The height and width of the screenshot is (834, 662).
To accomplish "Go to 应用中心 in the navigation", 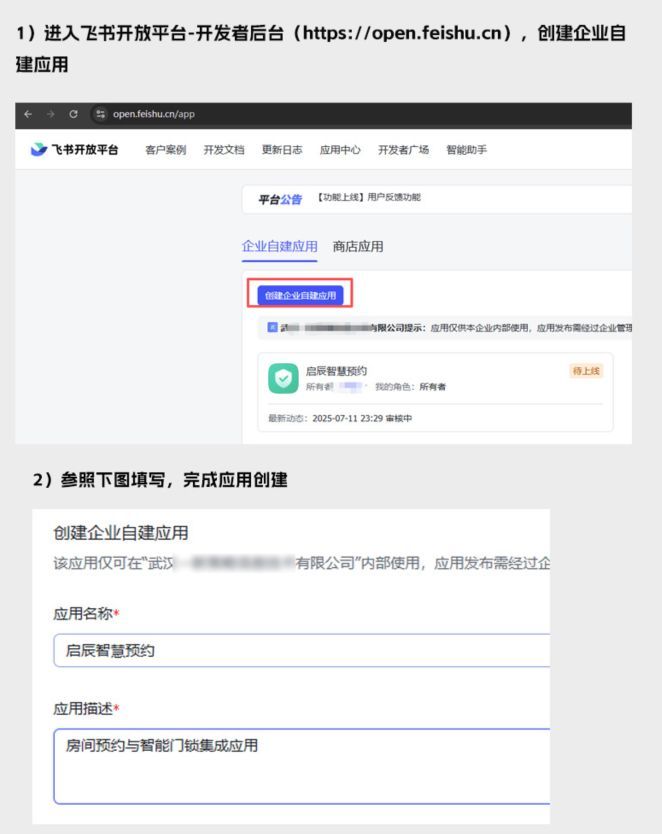I will click(x=340, y=150).
